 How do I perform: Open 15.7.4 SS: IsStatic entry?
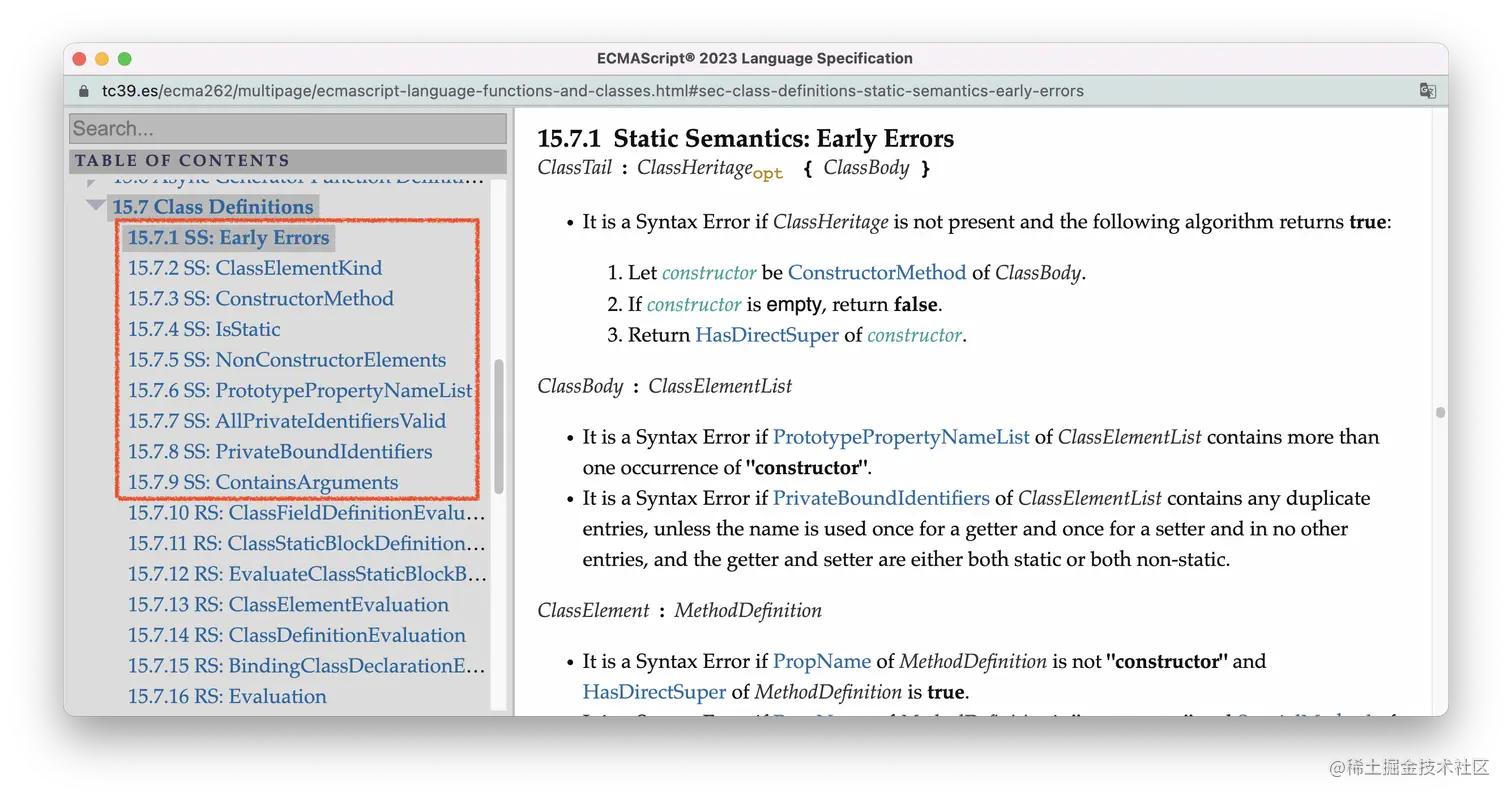point(204,329)
